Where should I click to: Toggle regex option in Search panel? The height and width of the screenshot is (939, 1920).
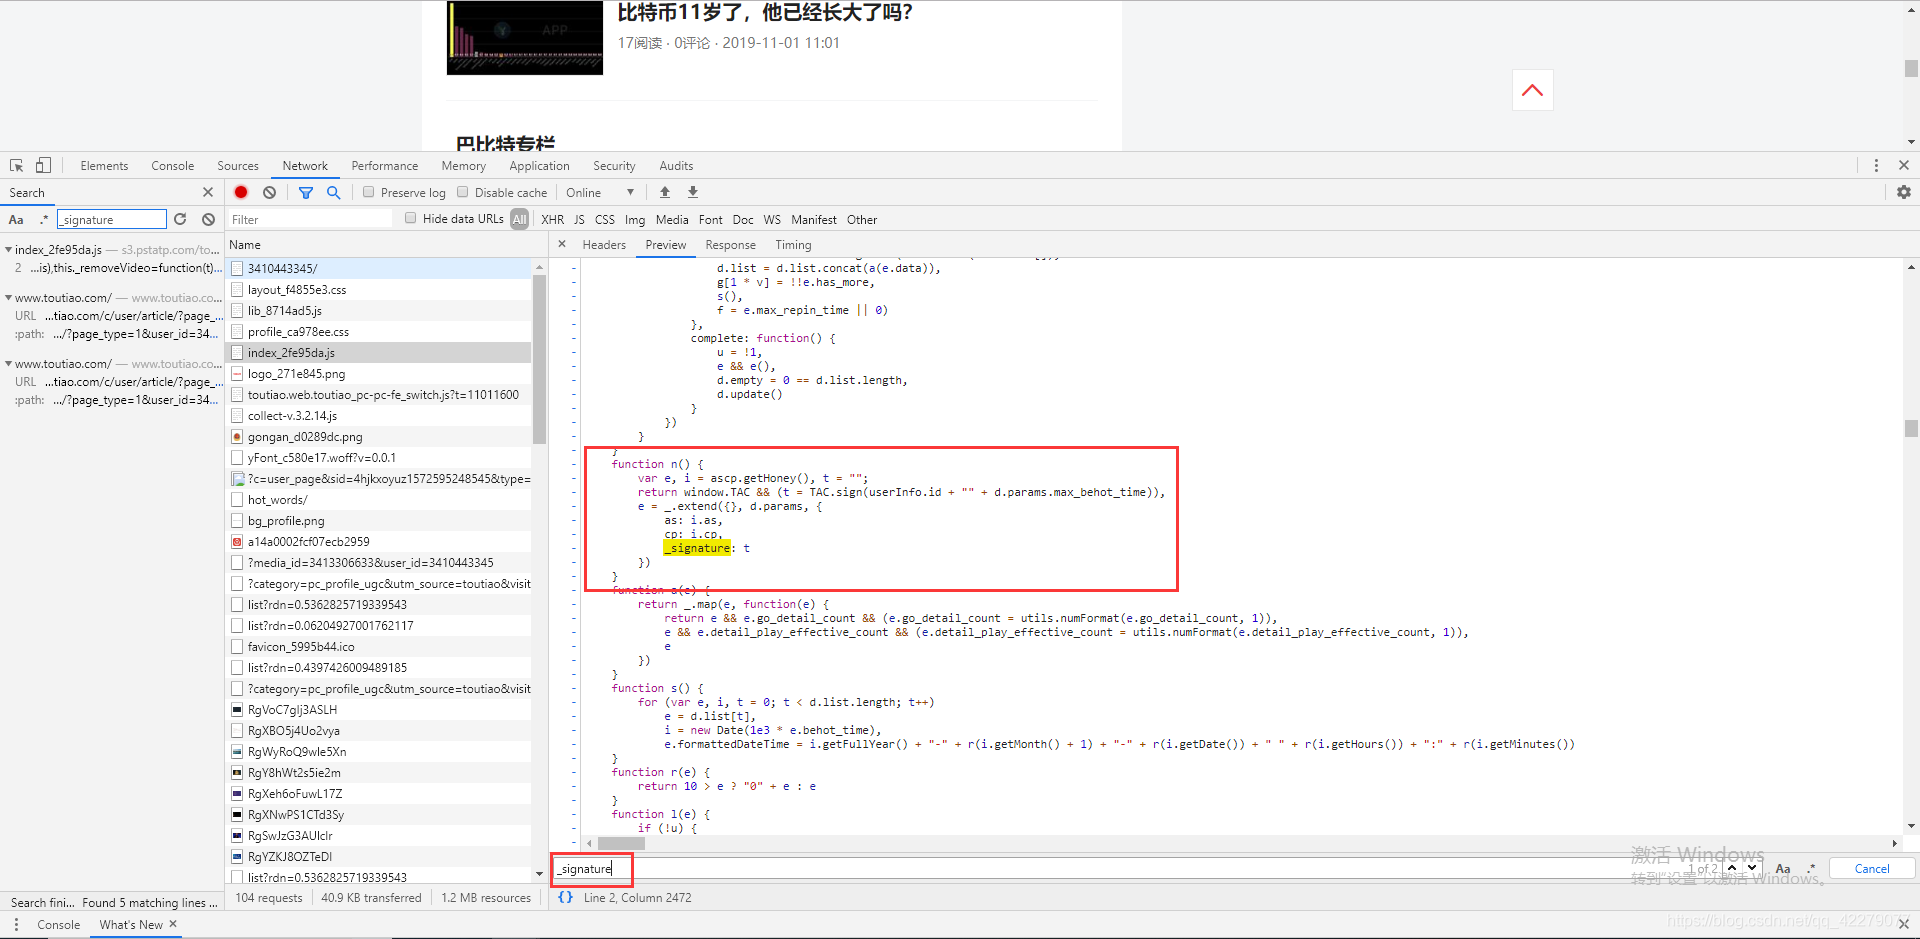click(x=43, y=219)
